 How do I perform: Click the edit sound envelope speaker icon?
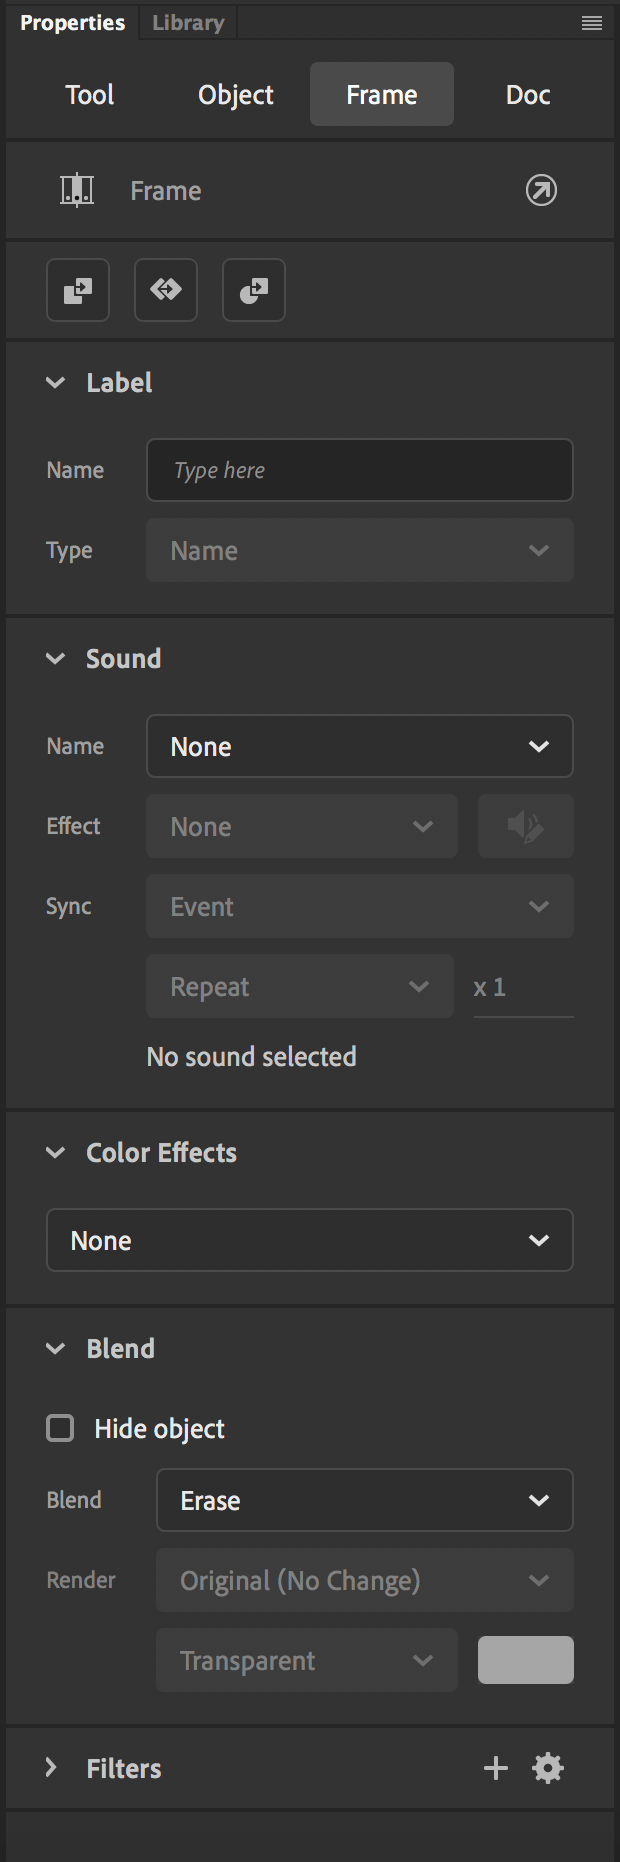point(525,826)
